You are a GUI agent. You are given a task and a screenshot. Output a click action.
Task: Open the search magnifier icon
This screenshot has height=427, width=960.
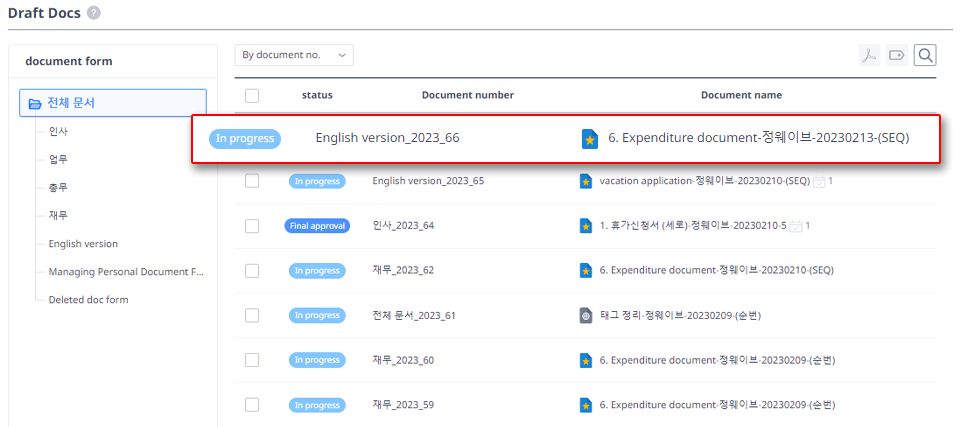tap(925, 56)
